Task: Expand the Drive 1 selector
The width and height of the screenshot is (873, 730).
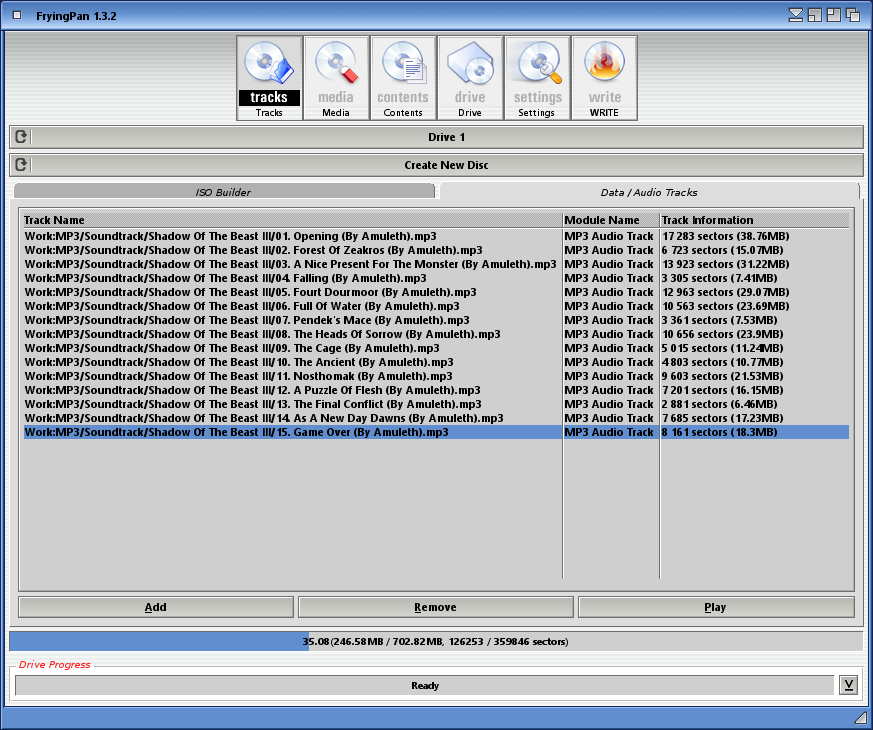Action: (447, 137)
